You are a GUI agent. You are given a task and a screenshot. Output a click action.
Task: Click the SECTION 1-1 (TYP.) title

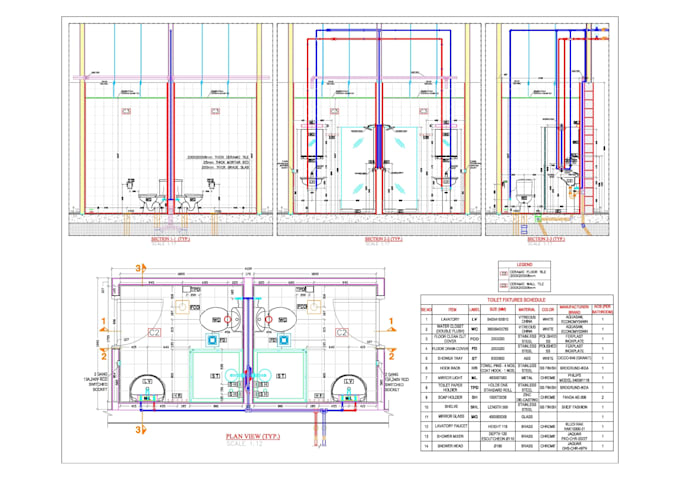(170, 239)
